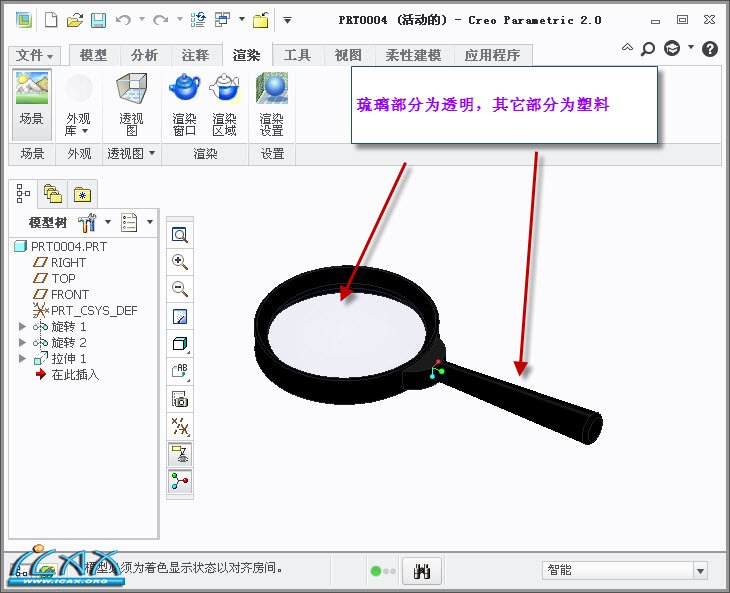Undo the last action
This screenshot has height=593, width=730.
(x=123, y=20)
